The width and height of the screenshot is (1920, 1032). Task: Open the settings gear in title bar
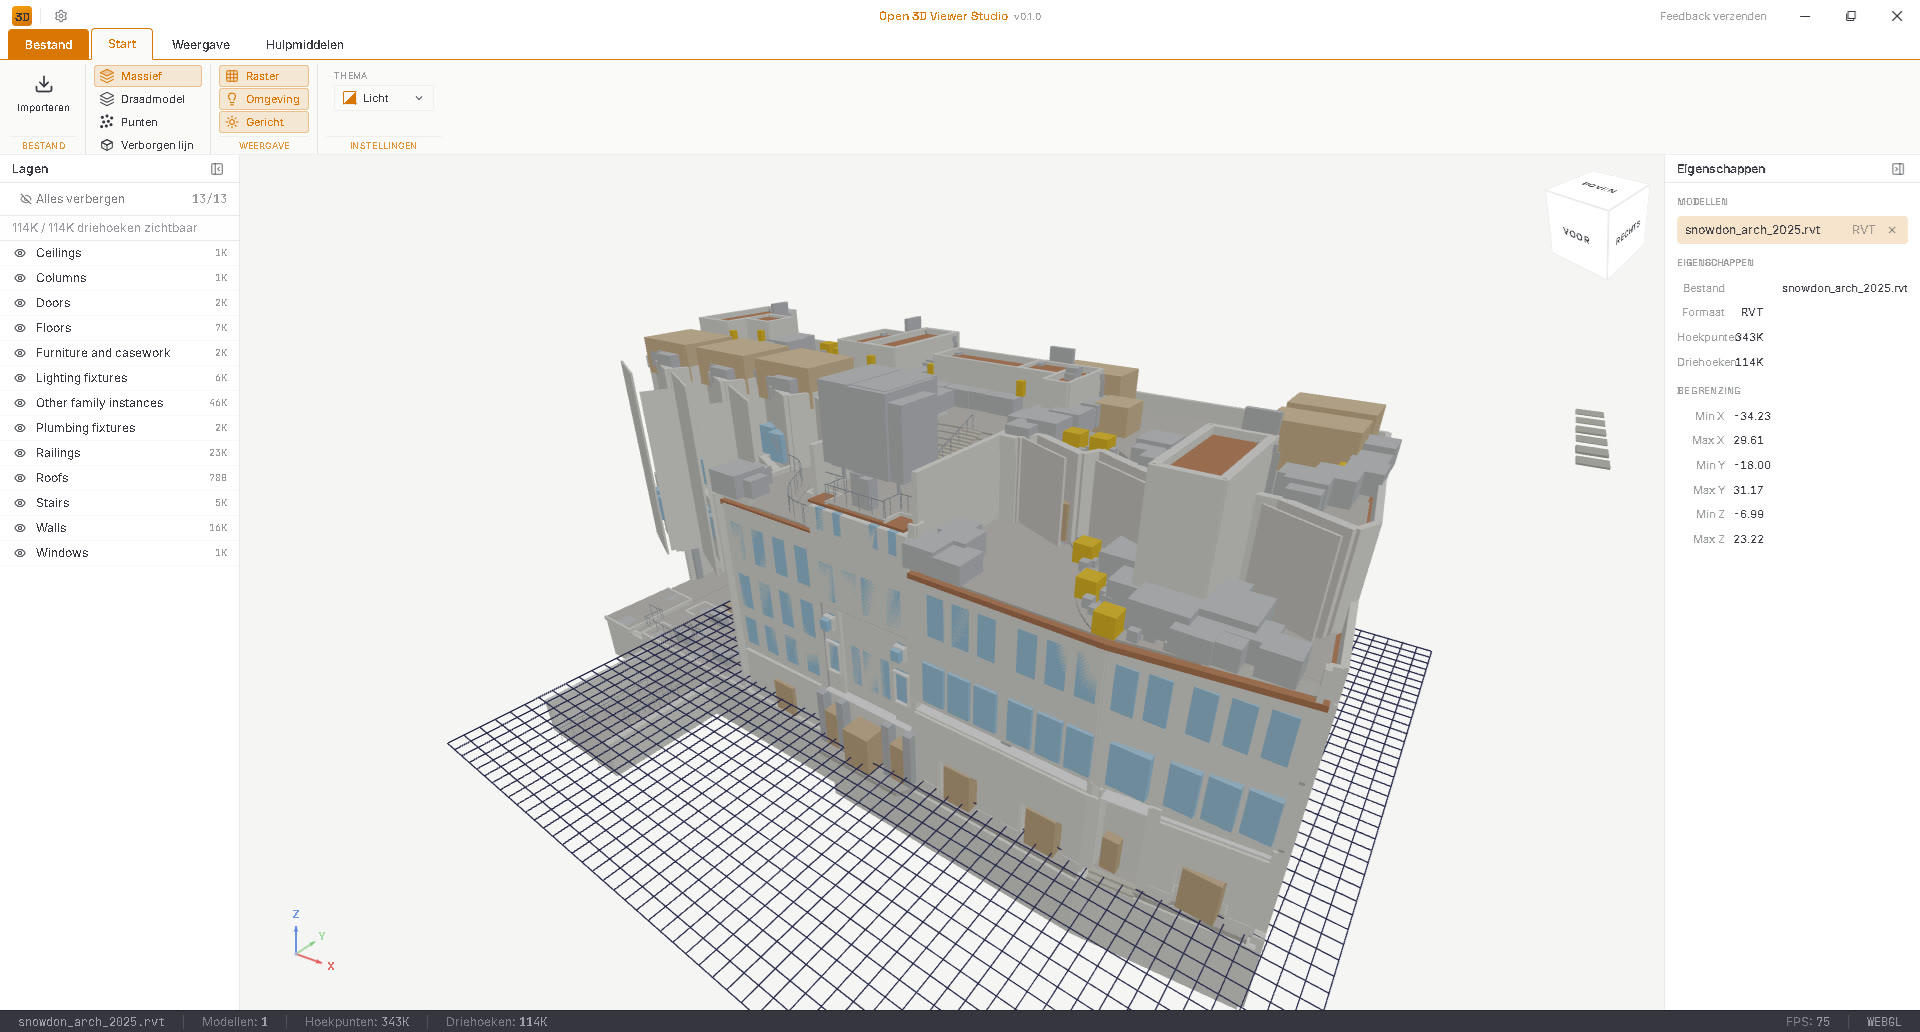point(61,16)
